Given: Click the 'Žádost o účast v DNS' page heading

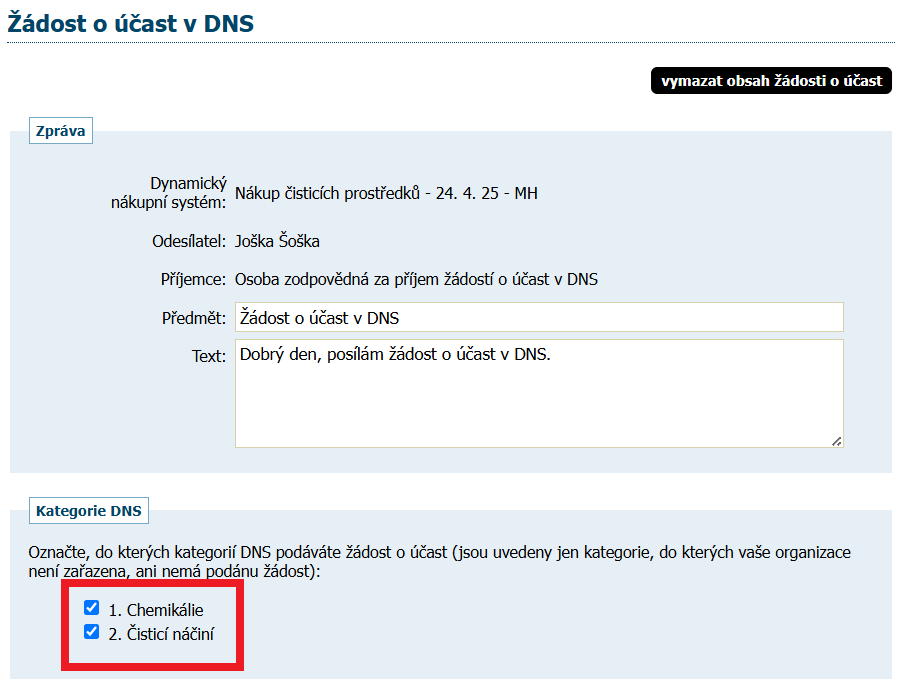Looking at the screenshot, I should tap(131, 24).
